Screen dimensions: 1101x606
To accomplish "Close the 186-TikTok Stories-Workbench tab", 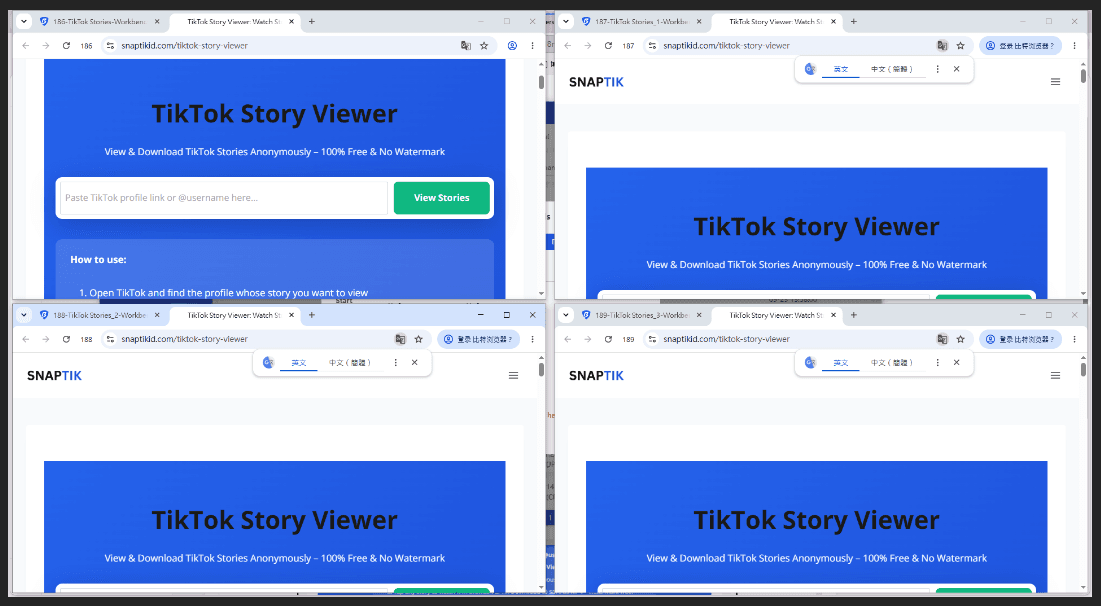I will pyautogui.click(x=157, y=22).
